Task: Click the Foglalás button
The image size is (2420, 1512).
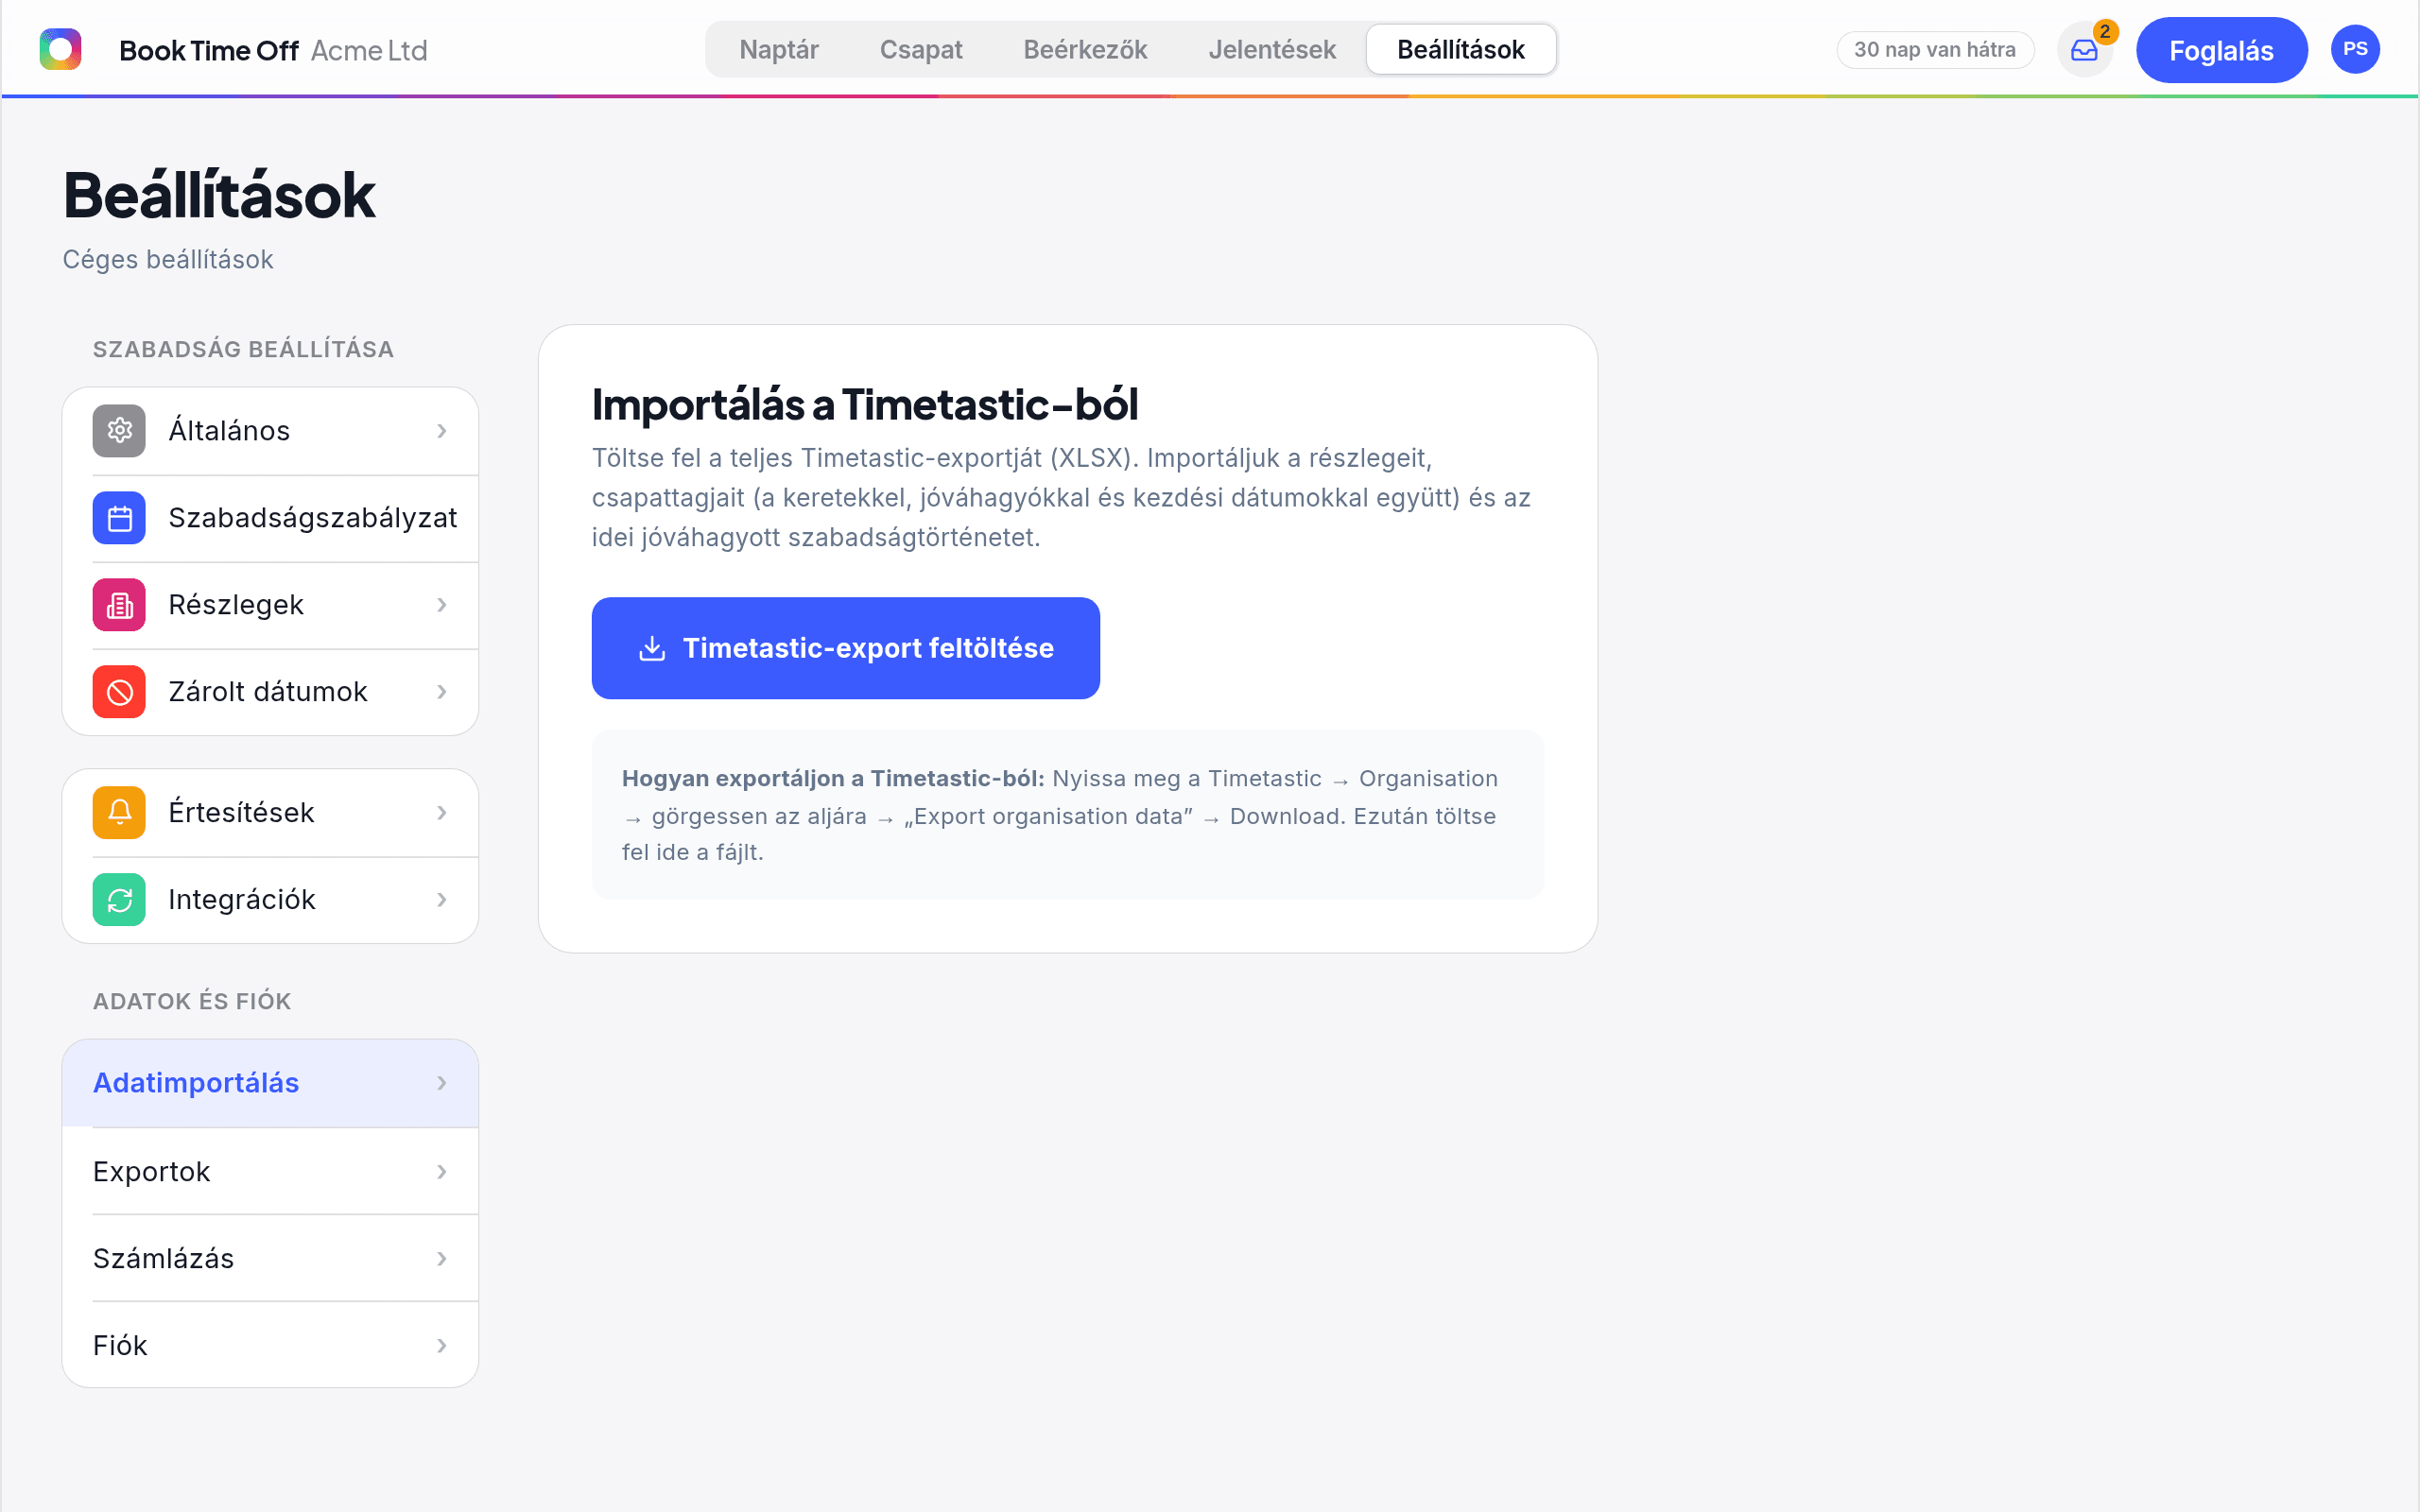Action: click(2221, 50)
